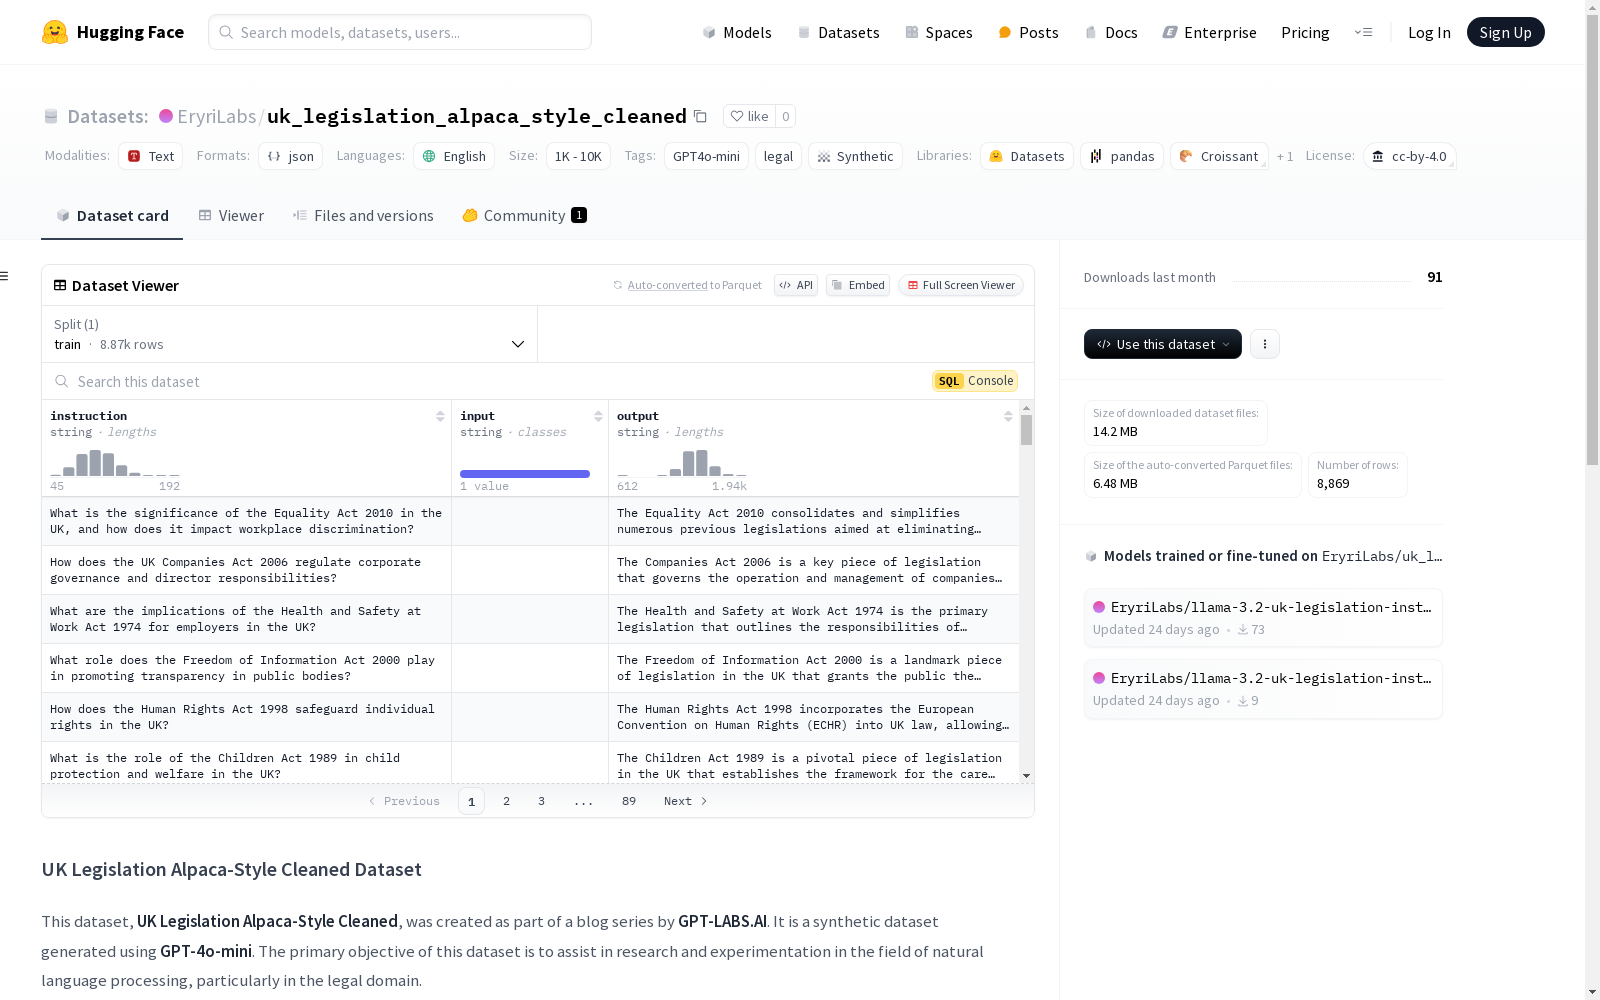Viewport: 1600px width, 1000px height.
Task: Open the Files and versions tab
Action: (x=363, y=215)
